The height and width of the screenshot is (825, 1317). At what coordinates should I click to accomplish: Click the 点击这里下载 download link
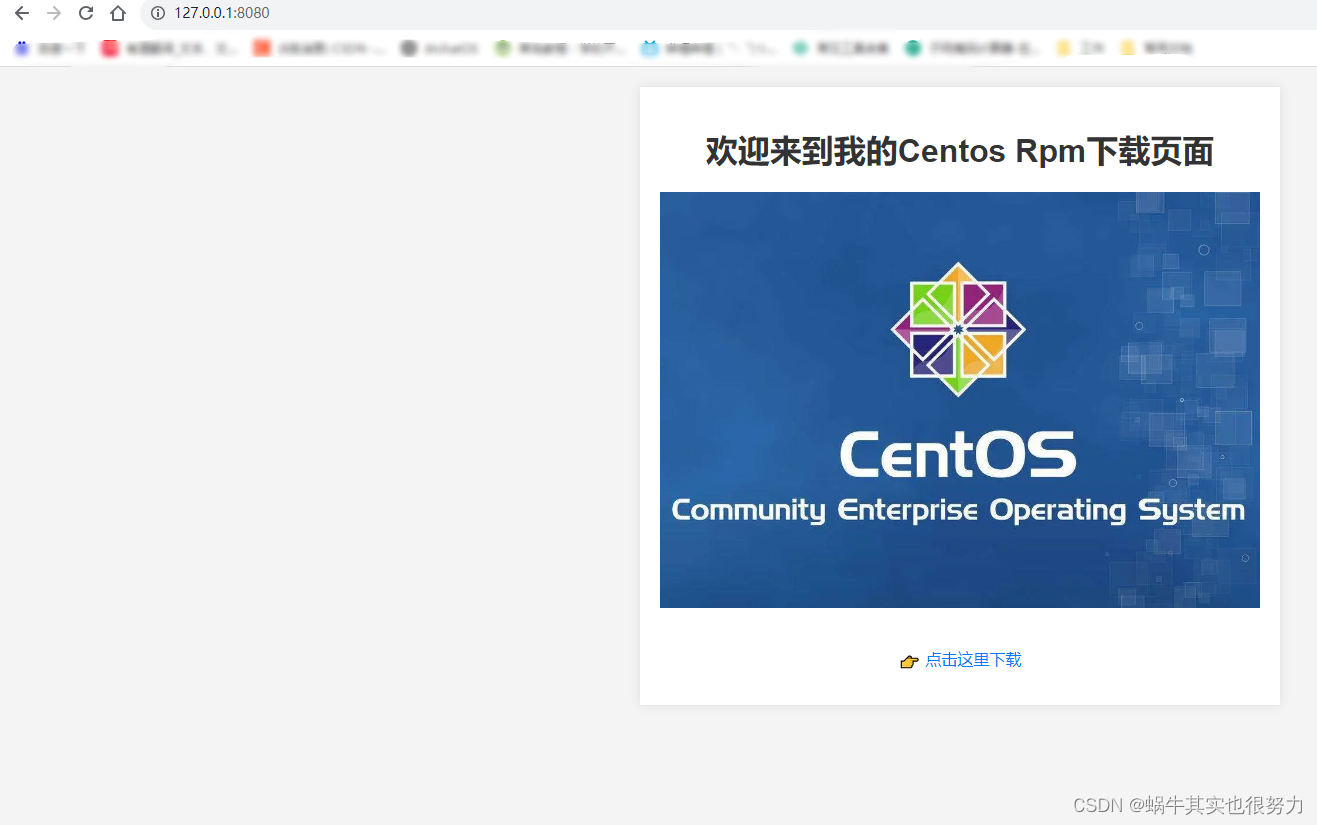click(973, 660)
